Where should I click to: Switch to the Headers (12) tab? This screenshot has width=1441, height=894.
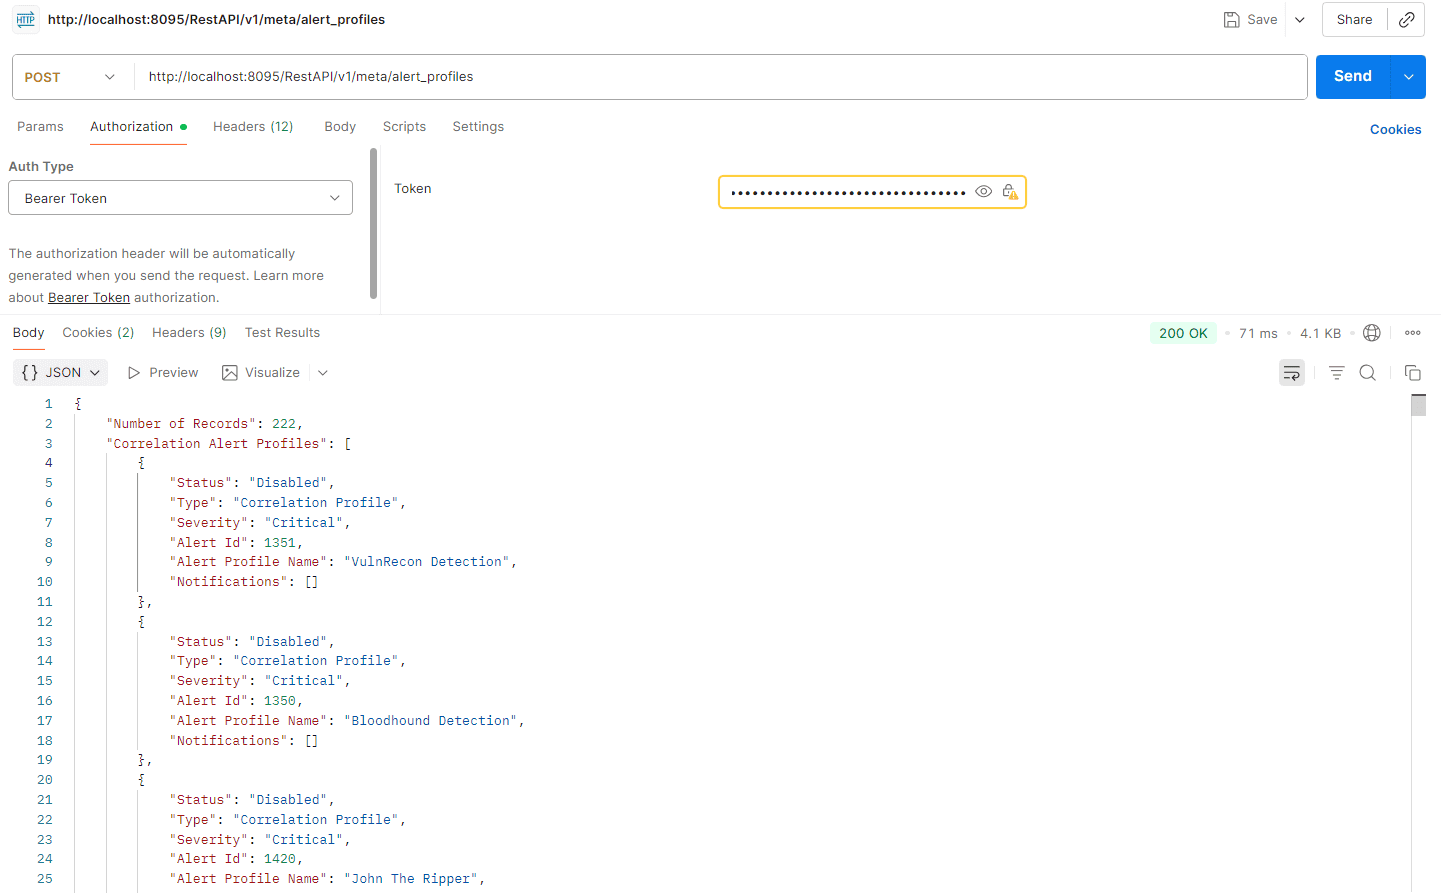pyautogui.click(x=253, y=127)
